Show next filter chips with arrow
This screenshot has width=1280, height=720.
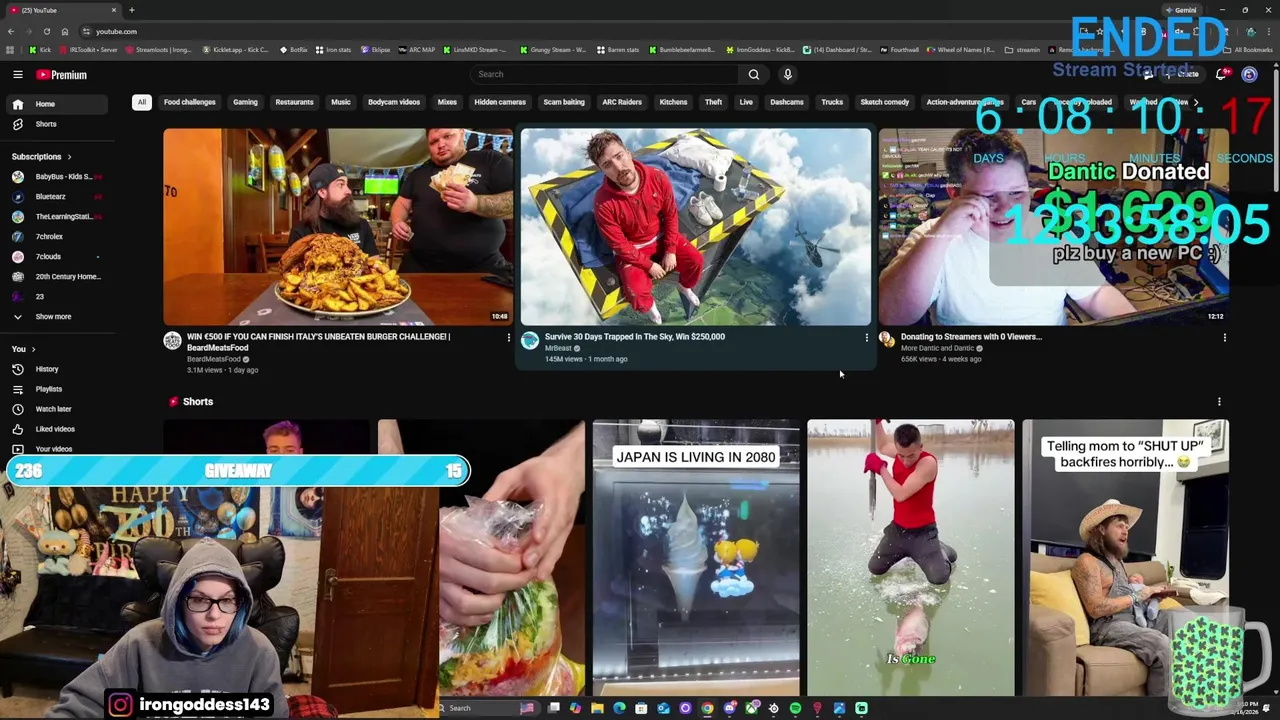point(1195,102)
